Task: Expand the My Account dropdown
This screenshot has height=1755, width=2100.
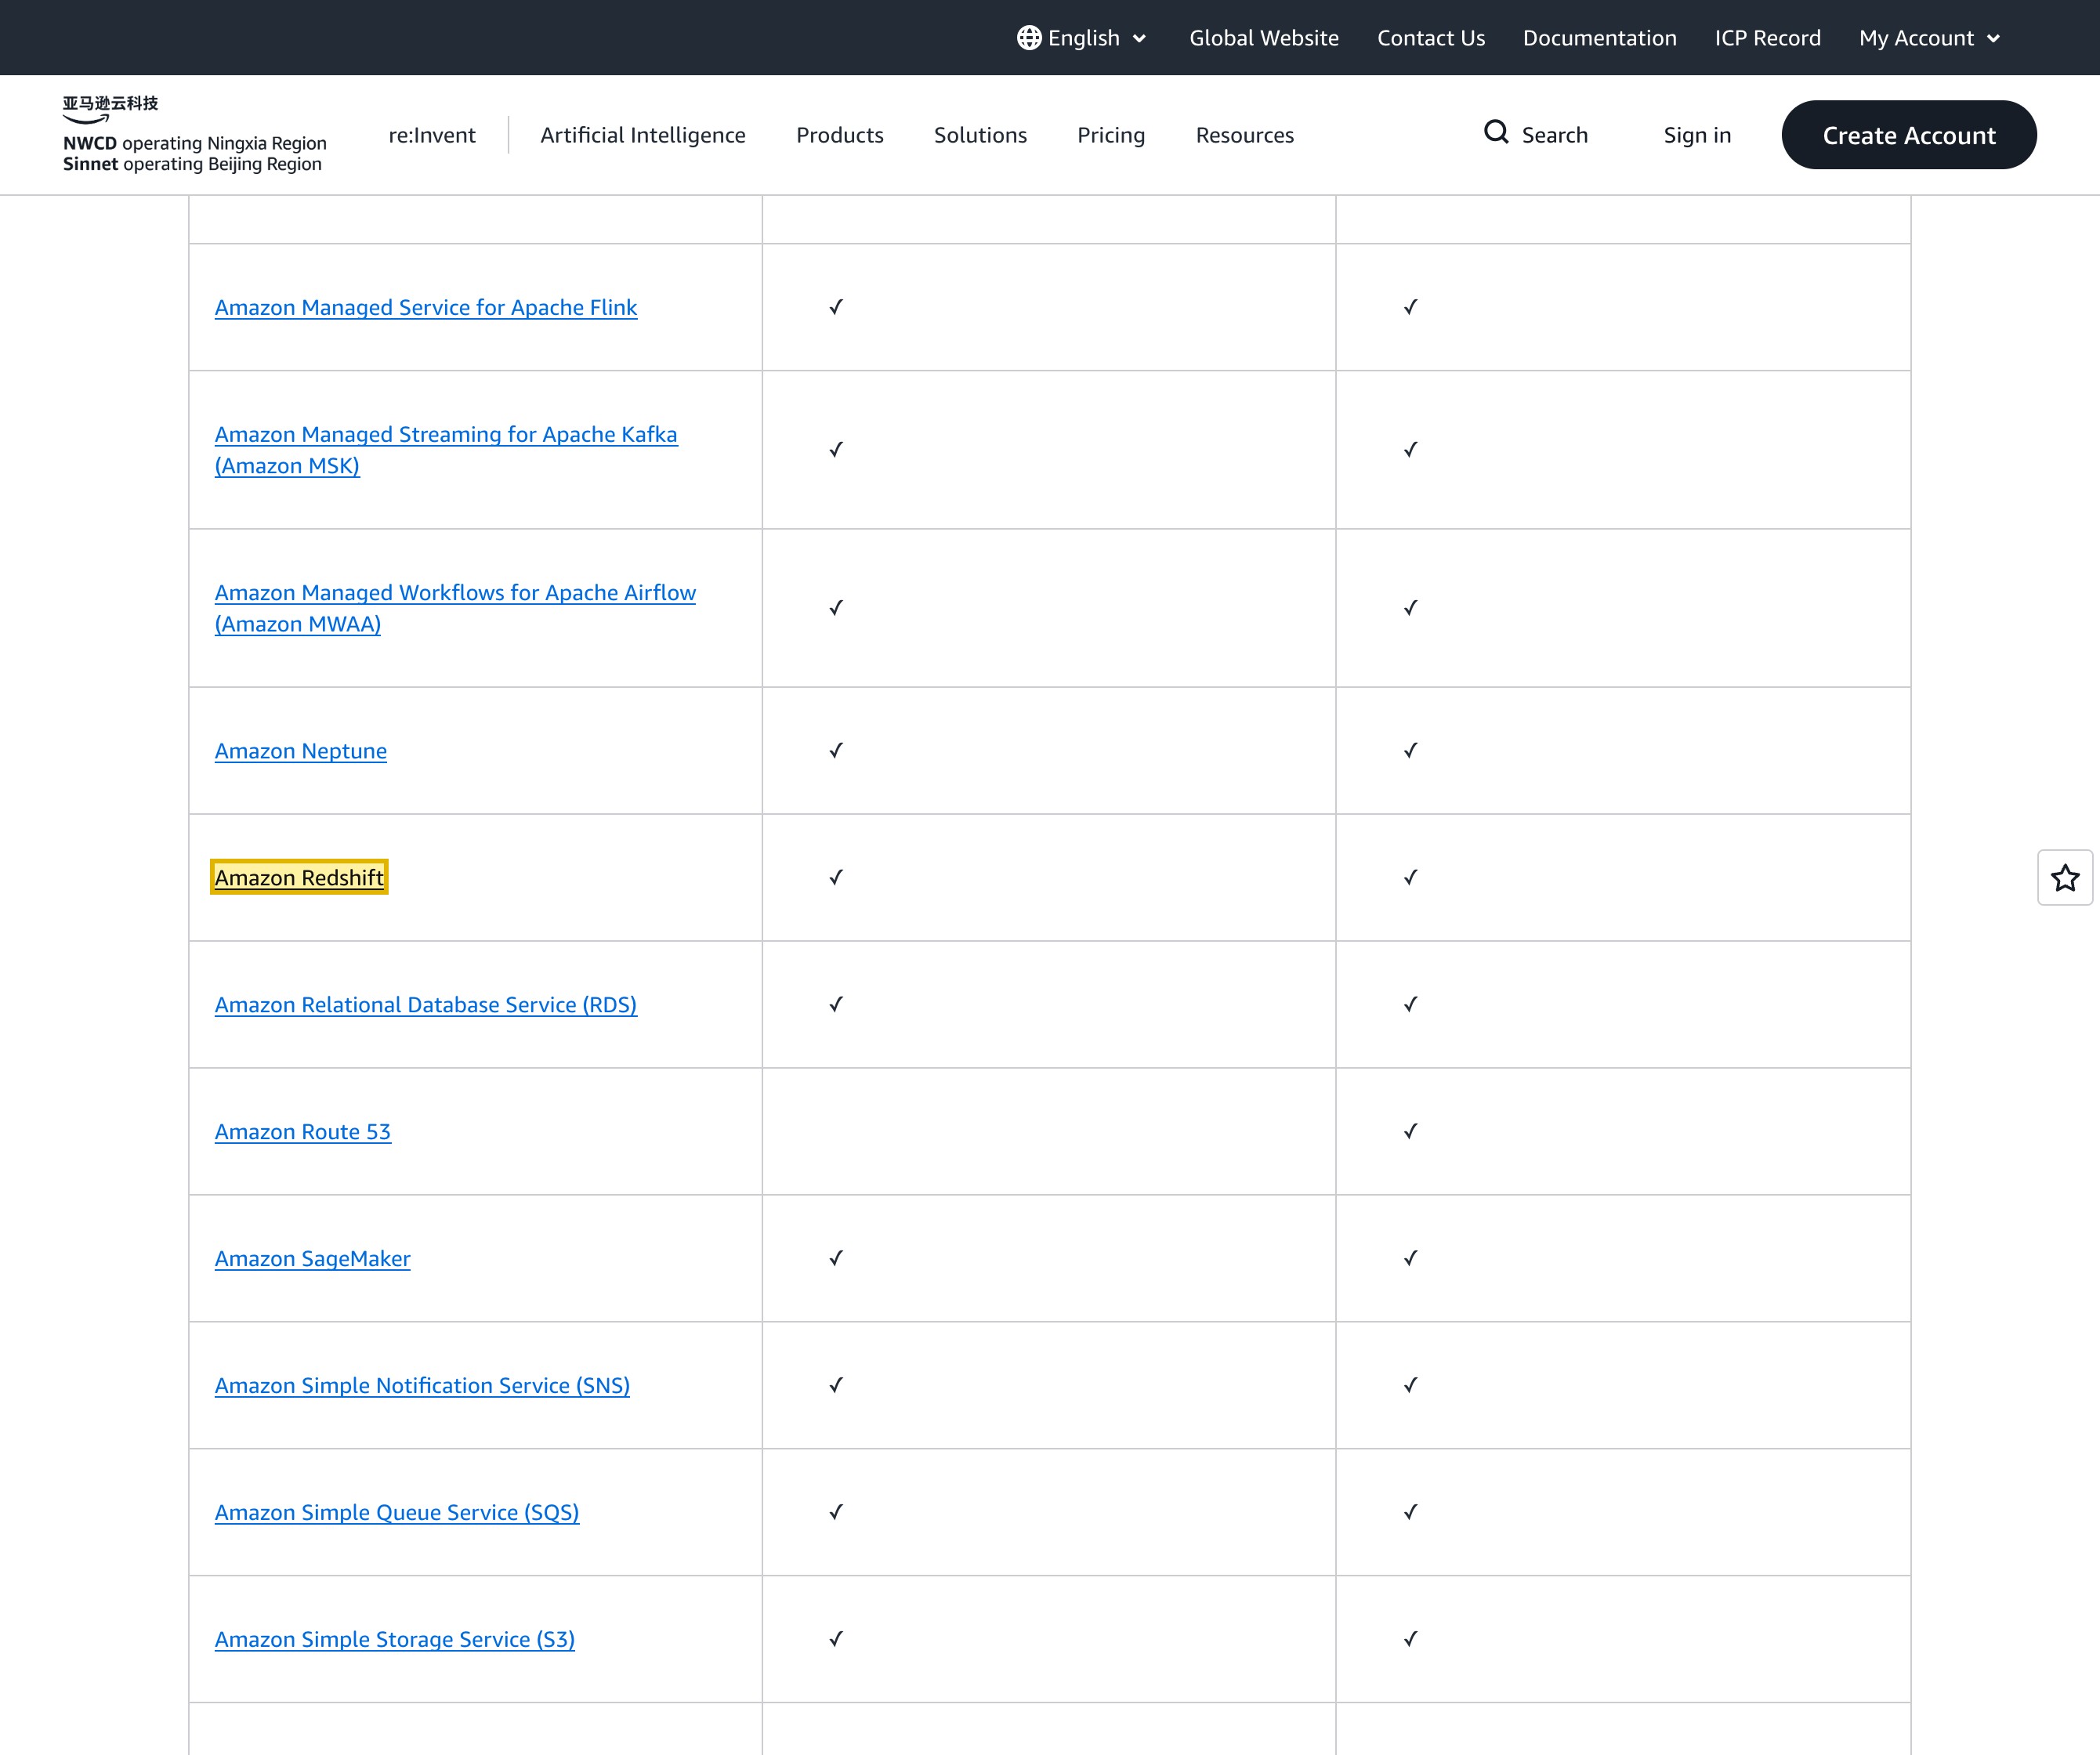Action: 1930,38
